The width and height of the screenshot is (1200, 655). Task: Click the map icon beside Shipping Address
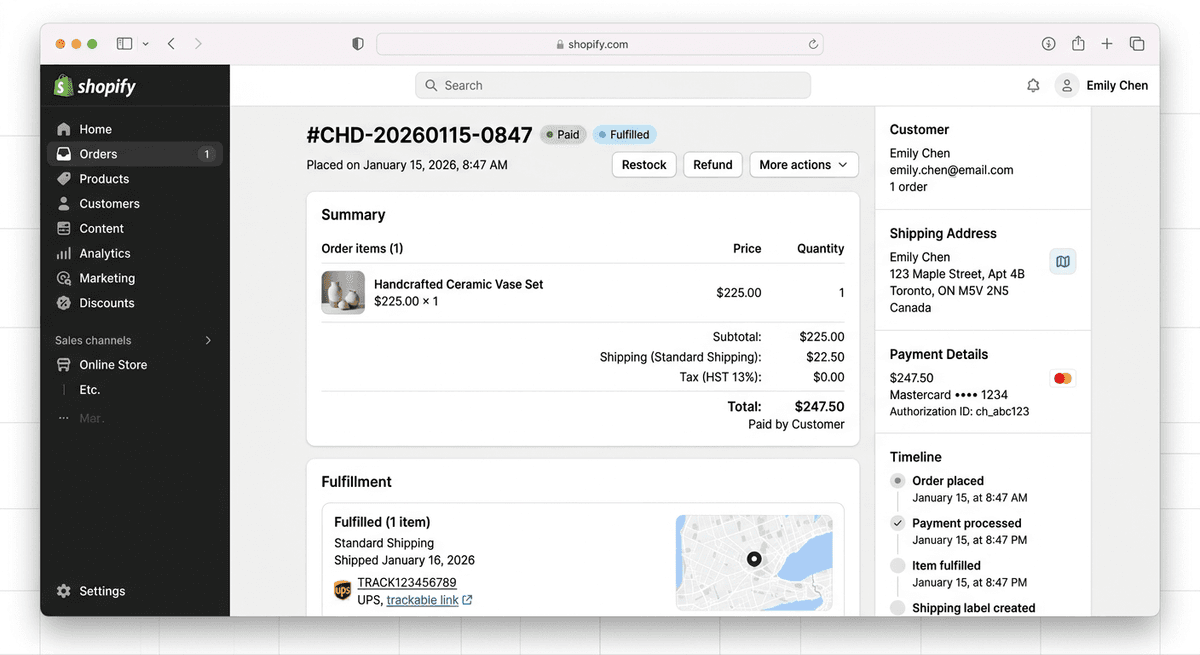1062,261
